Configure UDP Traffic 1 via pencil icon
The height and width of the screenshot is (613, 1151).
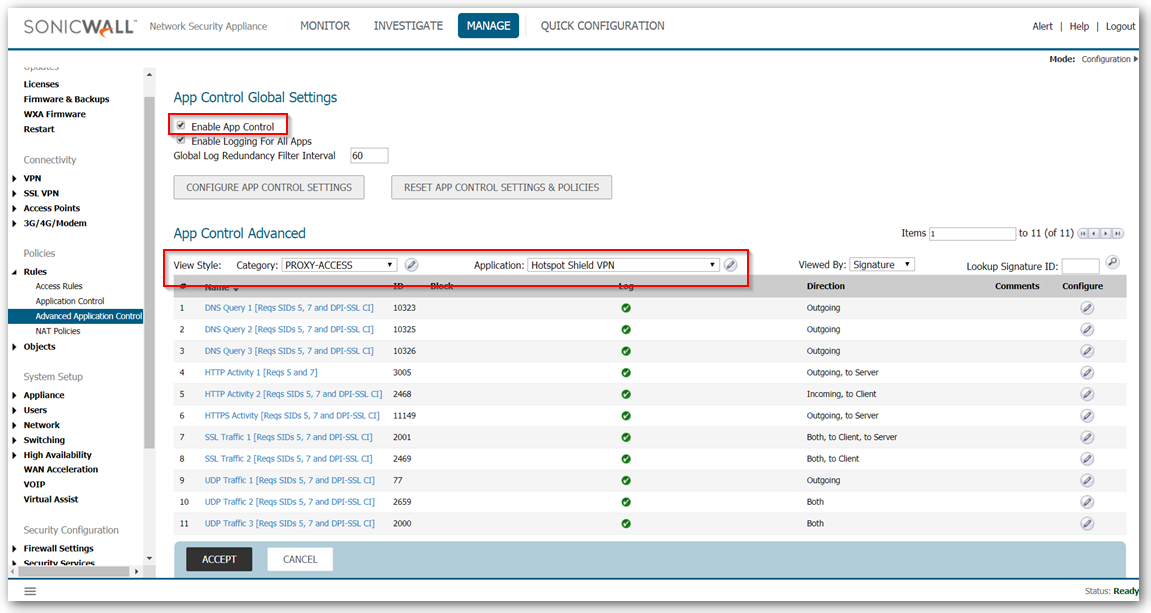click(1086, 481)
